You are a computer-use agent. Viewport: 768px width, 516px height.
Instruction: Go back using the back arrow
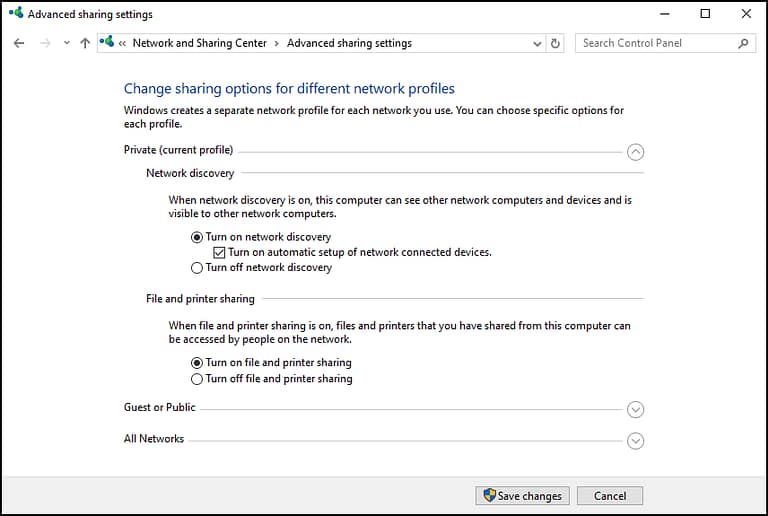19,43
